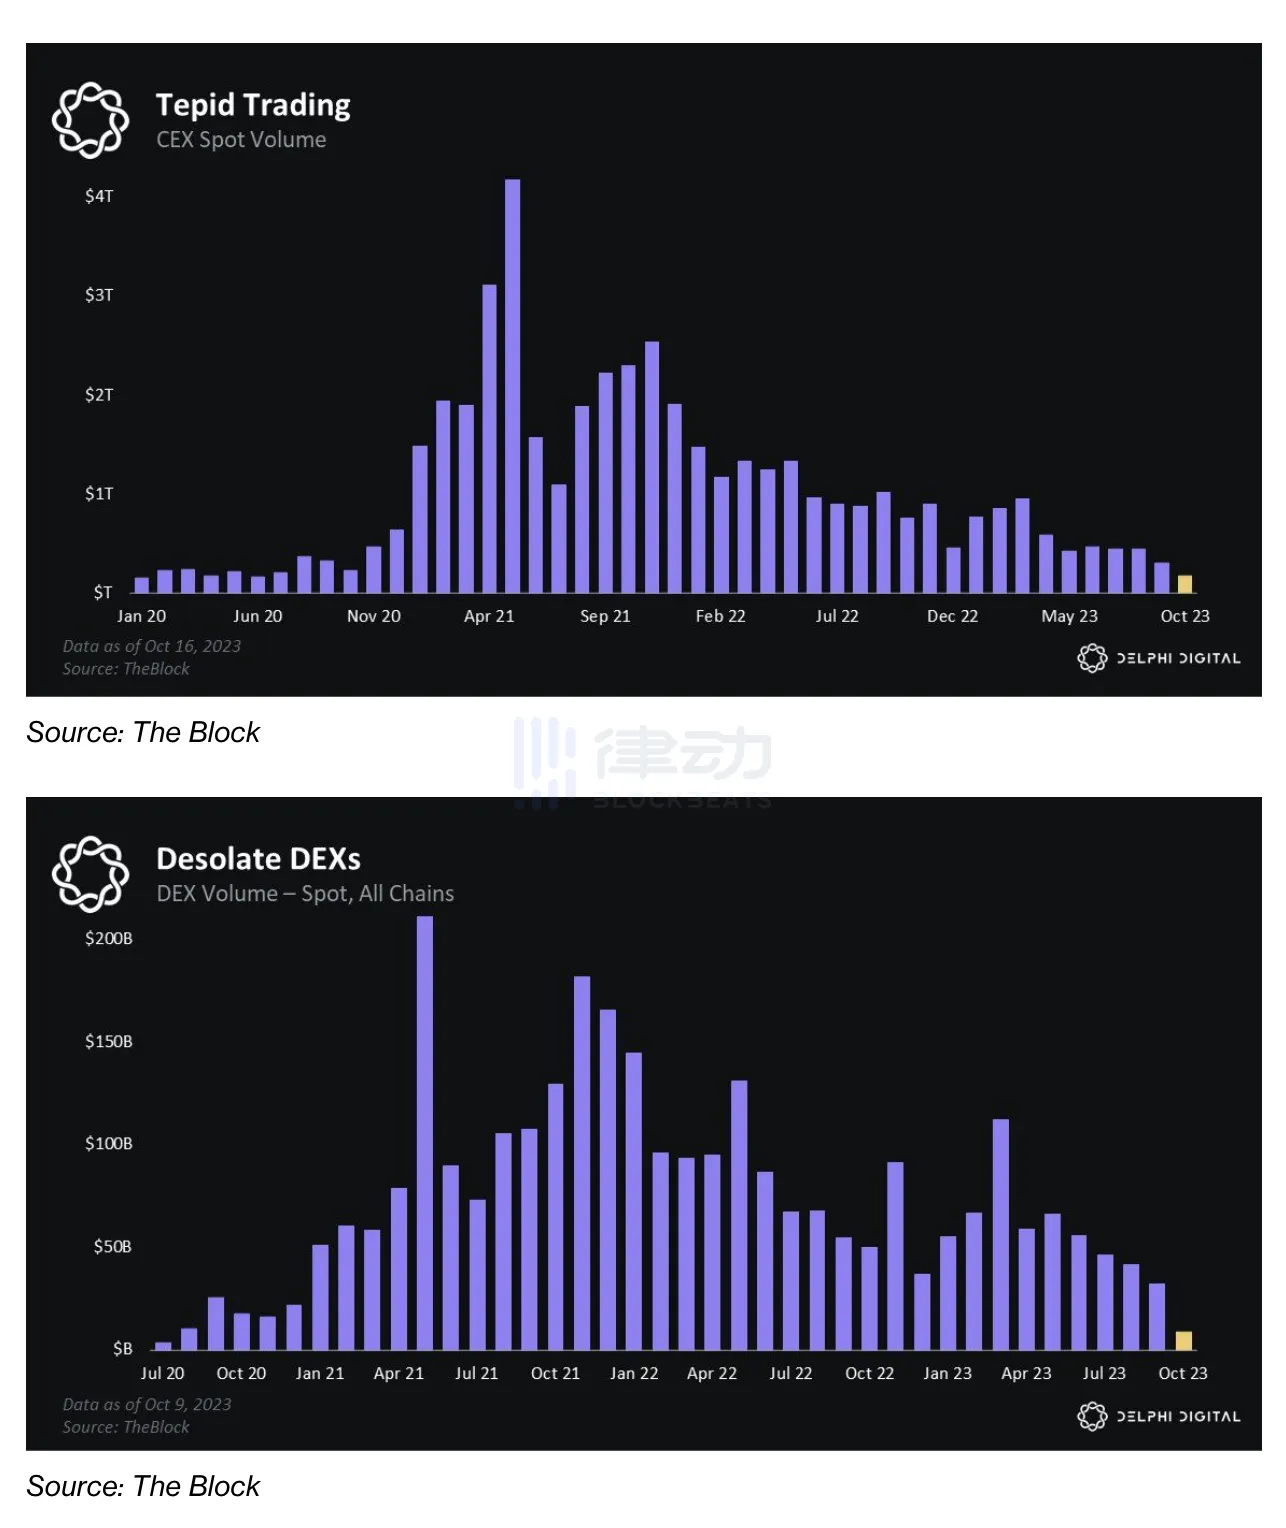Click the BlockBeats watermark logo between charts

point(642,762)
